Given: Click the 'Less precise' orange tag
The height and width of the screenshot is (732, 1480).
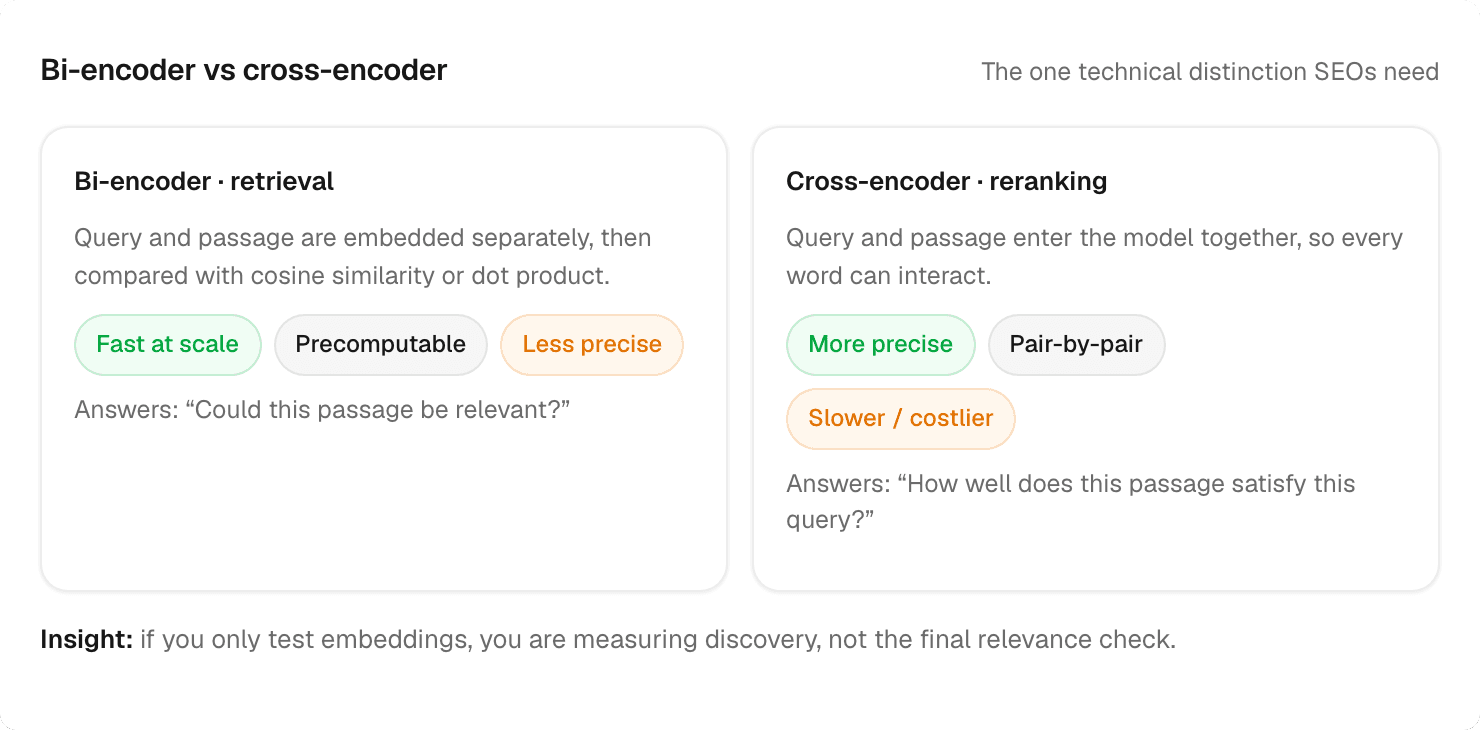Looking at the screenshot, I should pyautogui.click(x=592, y=345).
